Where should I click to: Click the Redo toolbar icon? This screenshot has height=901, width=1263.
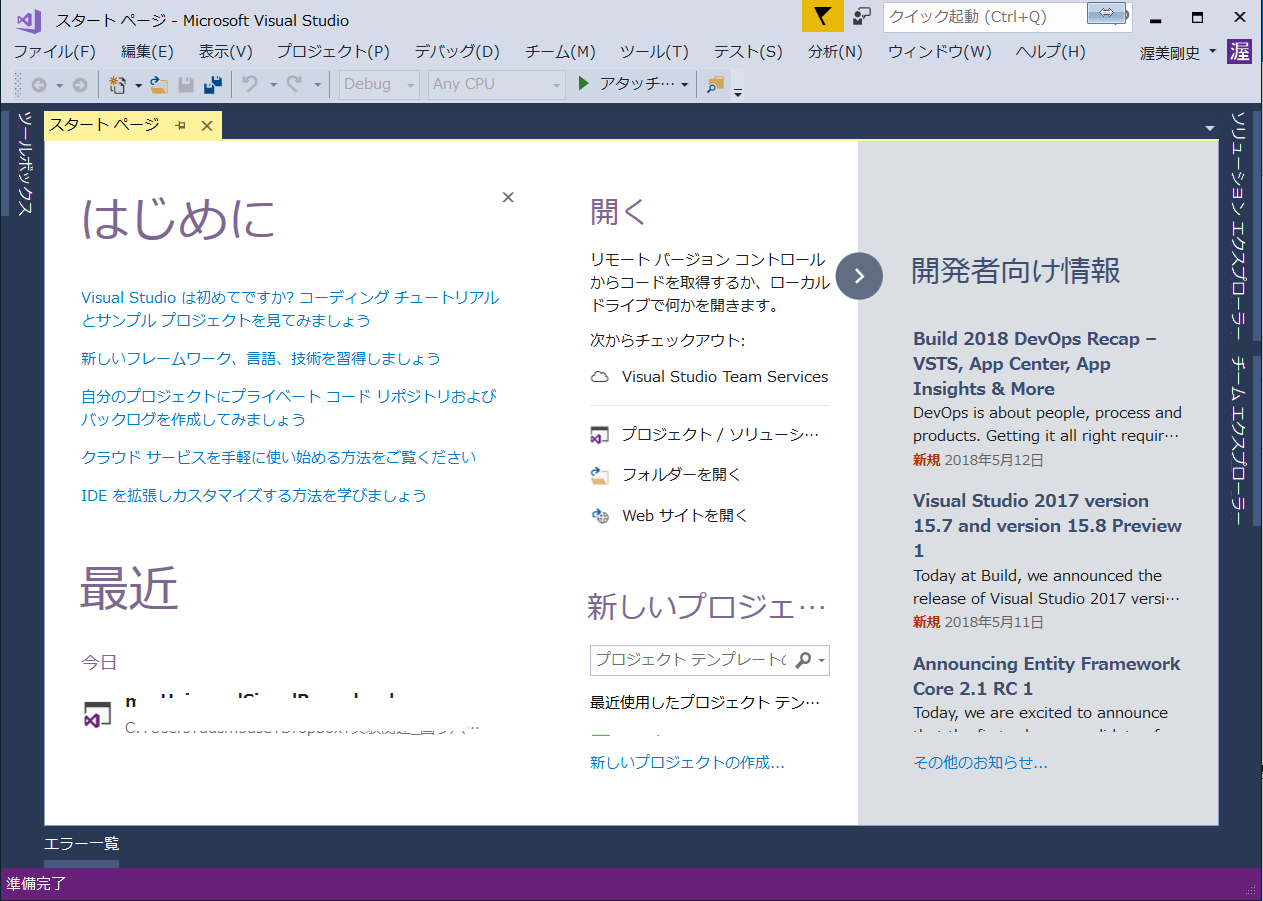tap(294, 85)
